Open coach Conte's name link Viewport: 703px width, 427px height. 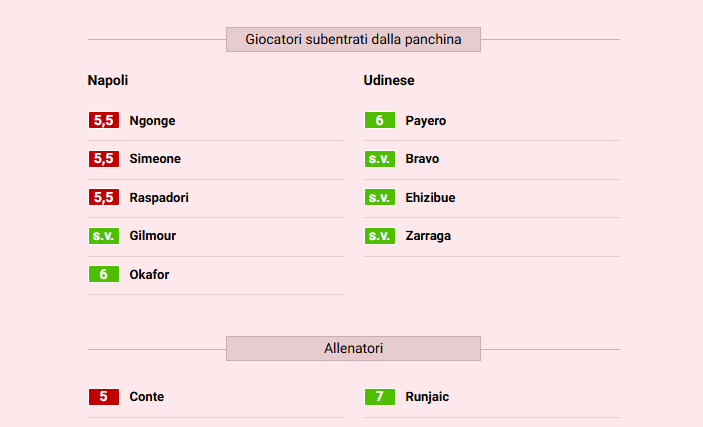[147, 397]
